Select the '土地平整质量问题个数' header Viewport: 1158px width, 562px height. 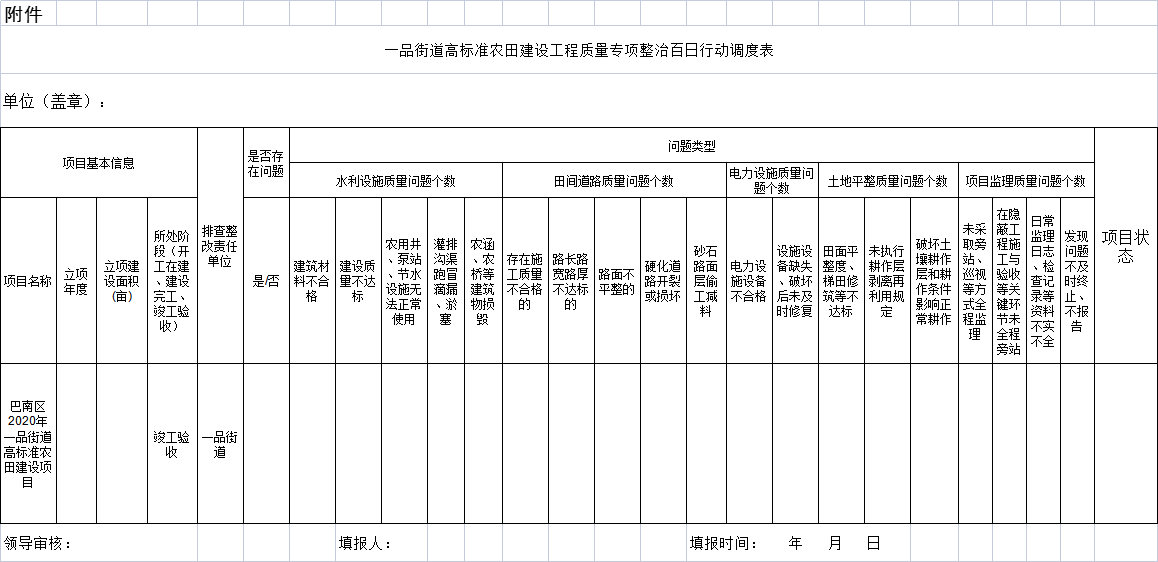[888, 181]
